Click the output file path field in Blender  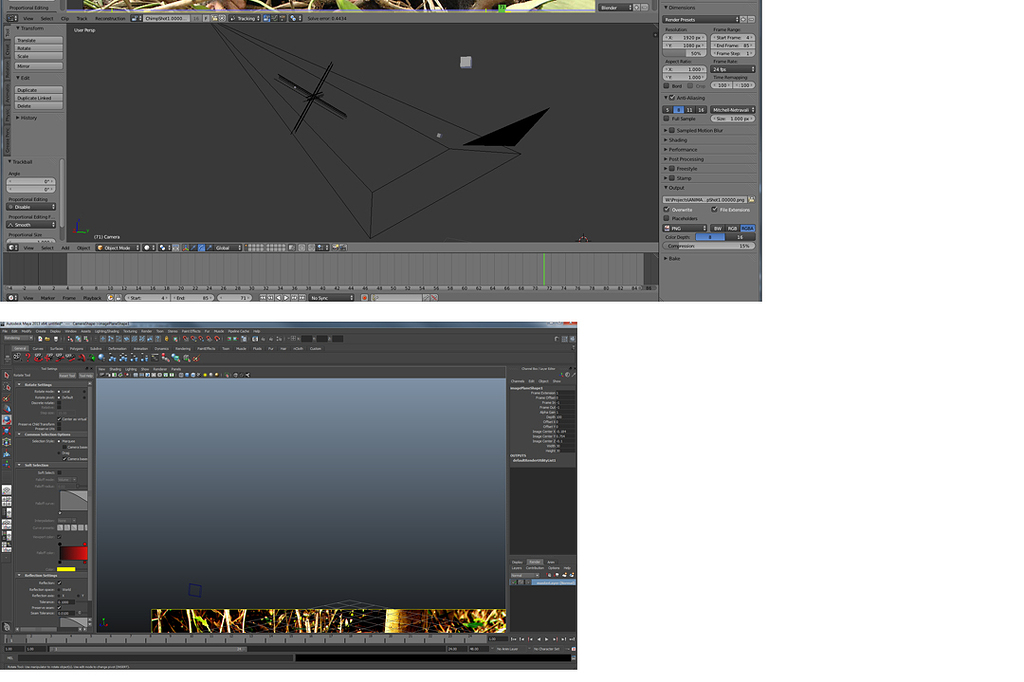click(x=705, y=200)
